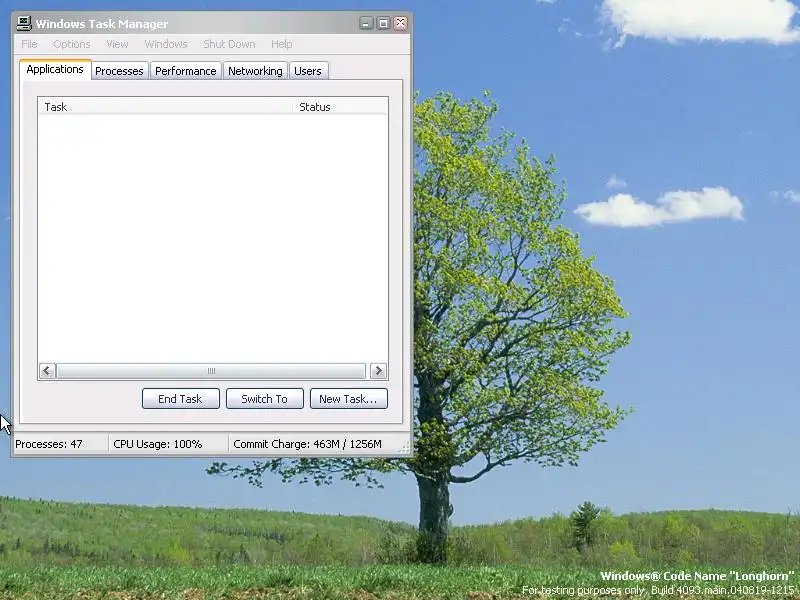Open the Shut Down menu

(x=229, y=44)
